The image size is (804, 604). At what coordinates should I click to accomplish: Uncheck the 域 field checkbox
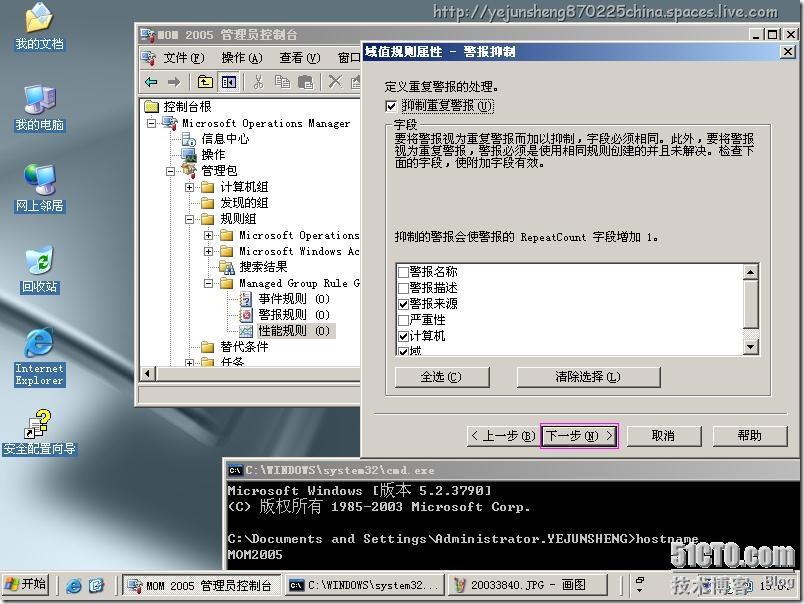point(404,351)
